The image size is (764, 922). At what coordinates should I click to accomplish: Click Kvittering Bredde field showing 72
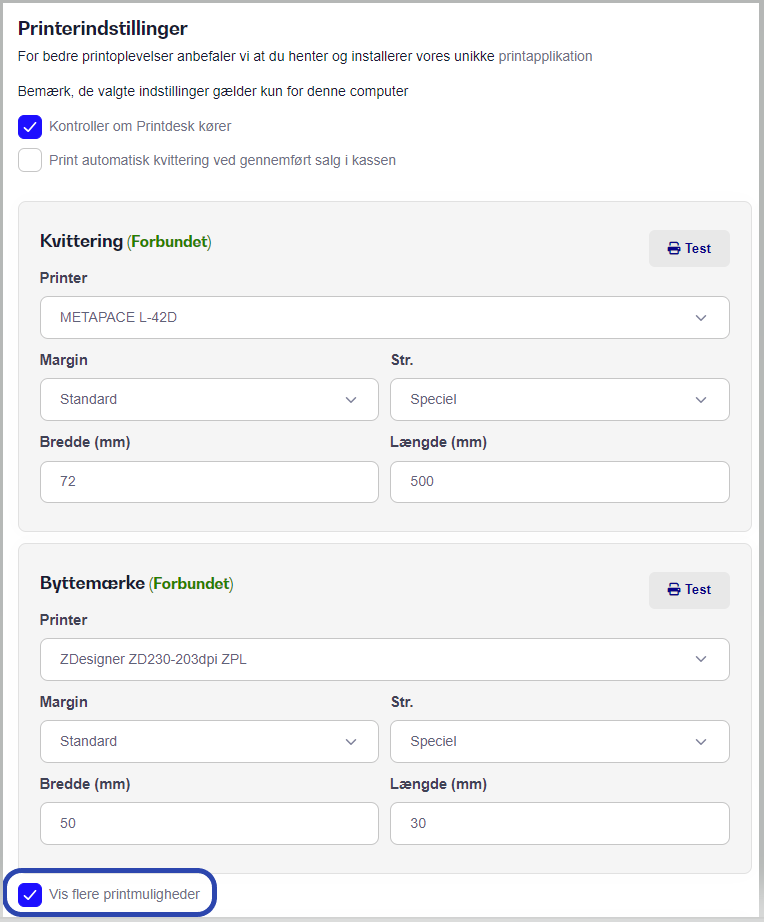209,482
